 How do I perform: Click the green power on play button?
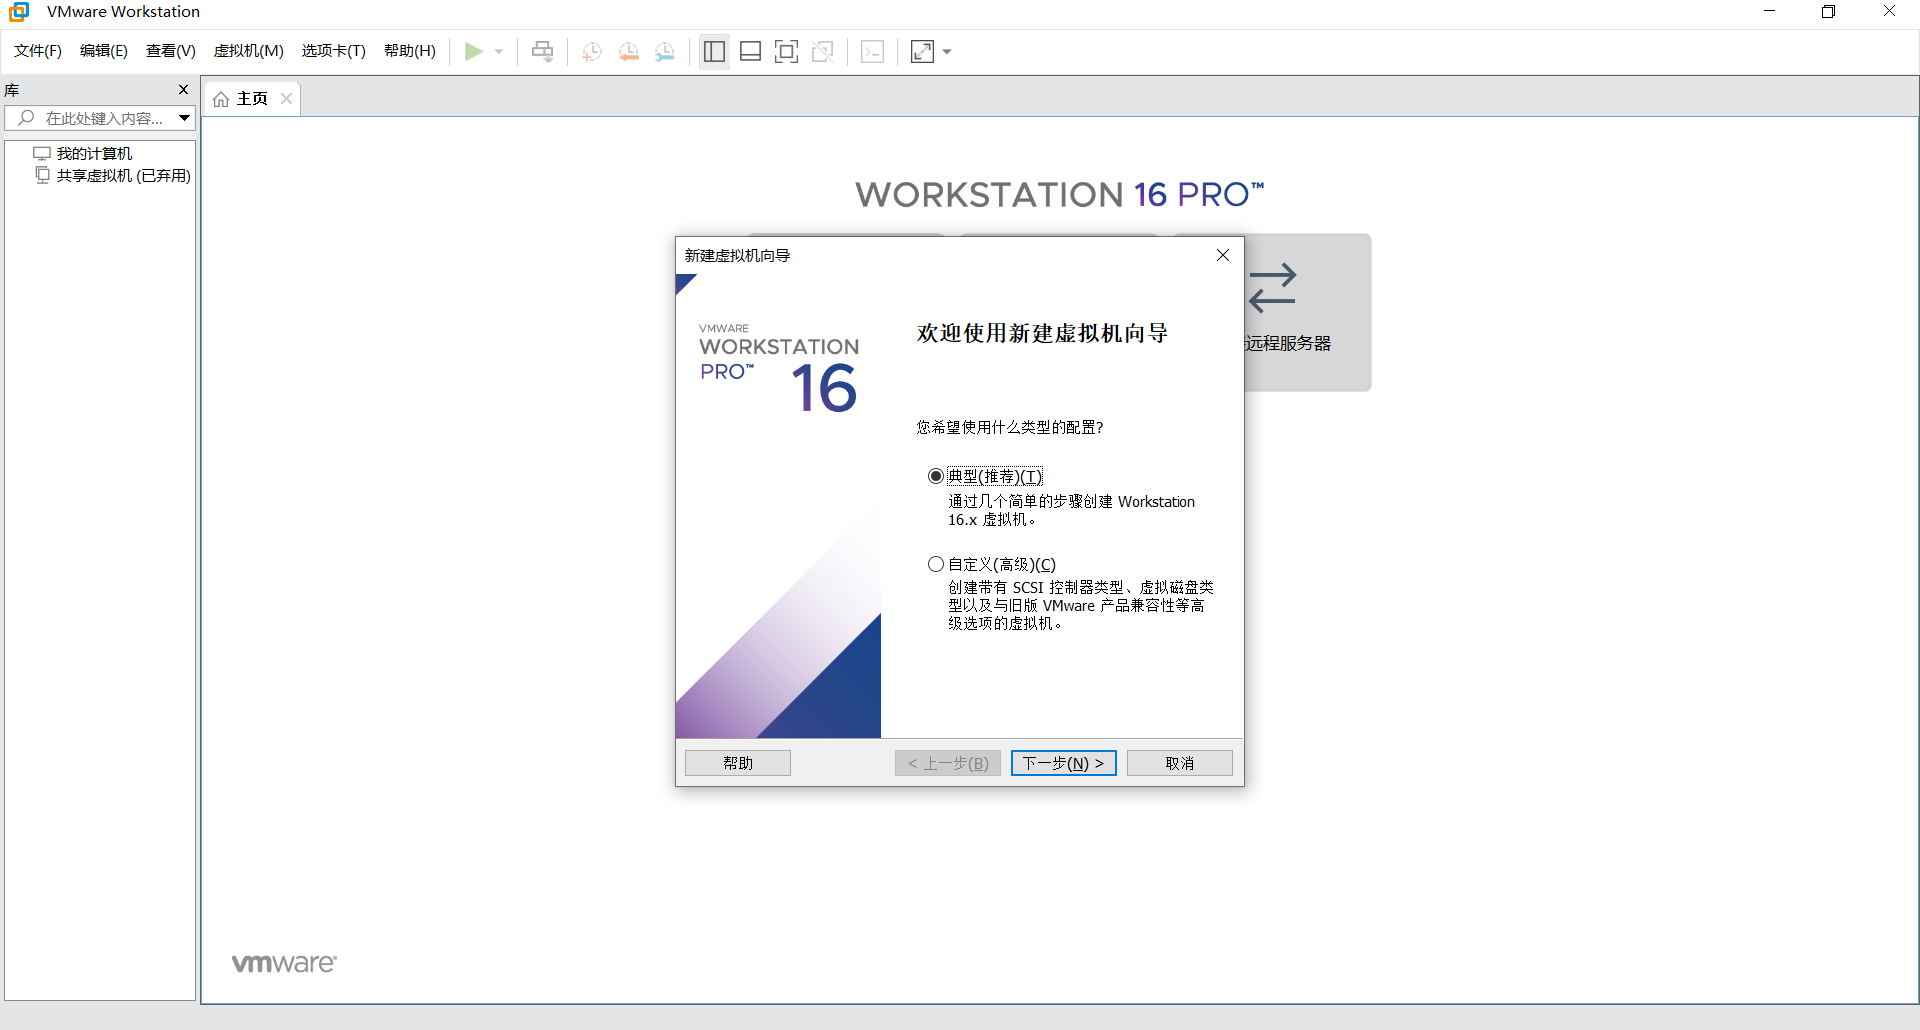[x=474, y=51]
